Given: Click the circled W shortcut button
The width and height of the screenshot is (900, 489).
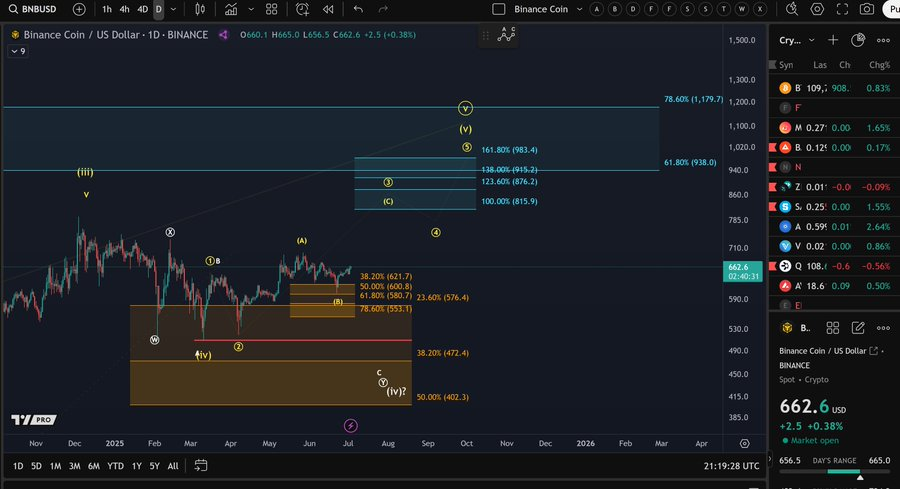Looking at the screenshot, I should click(742, 9).
